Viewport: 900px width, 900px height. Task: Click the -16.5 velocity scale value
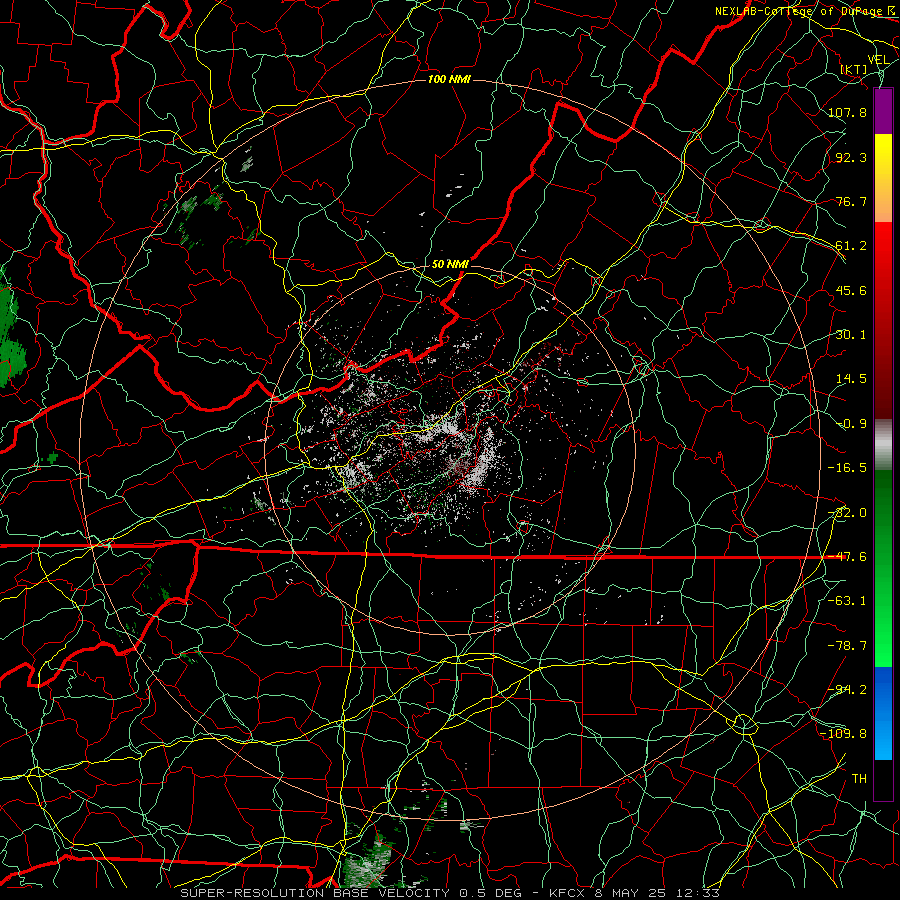coord(847,468)
